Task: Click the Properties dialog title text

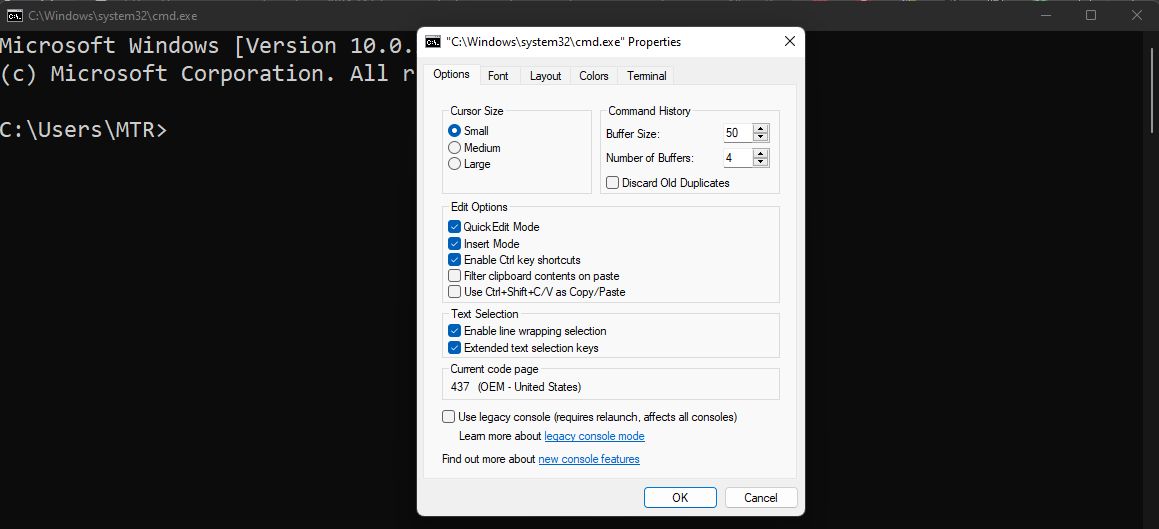Action: coord(564,42)
